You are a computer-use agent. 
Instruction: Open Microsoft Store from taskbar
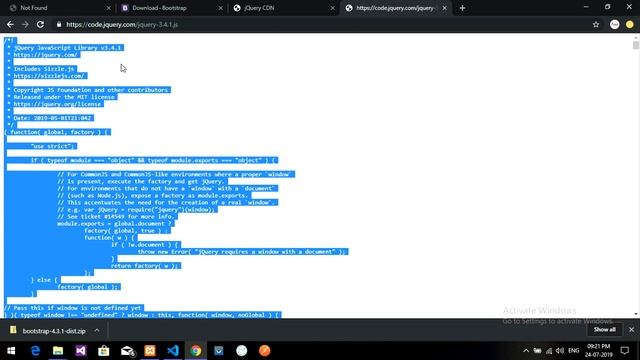pyautogui.click(x=104, y=351)
